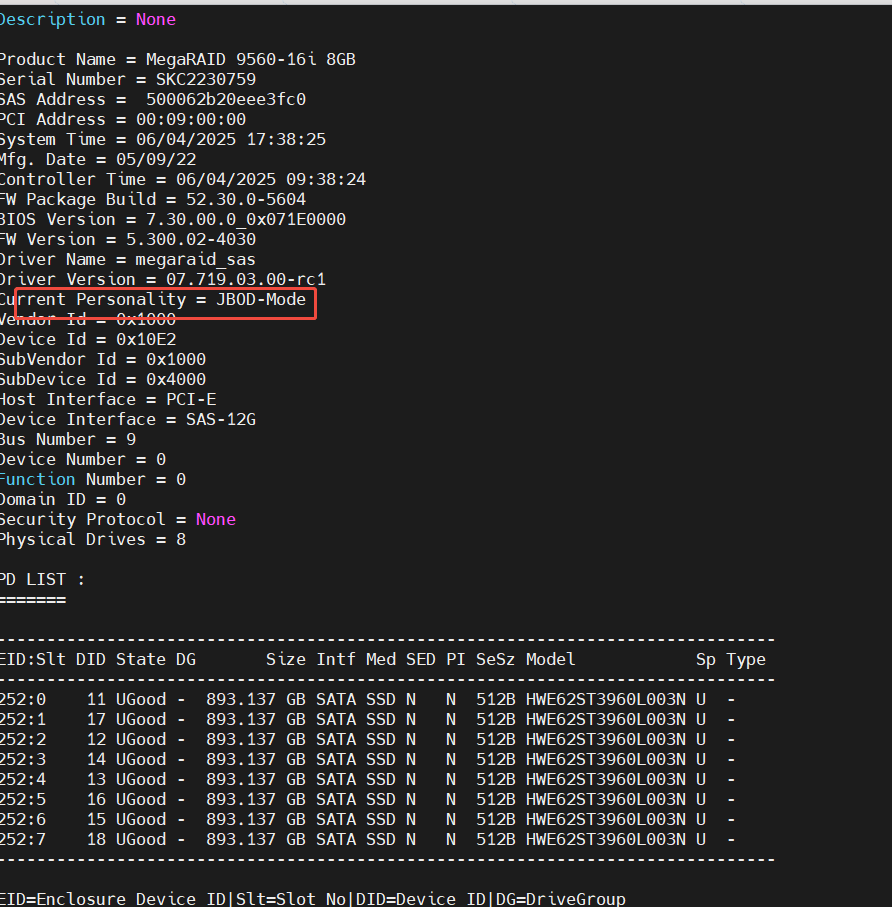Image resolution: width=892 pixels, height=907 pixels.
Task: Select the Device Number = 0 line
Action: pos(83,460)
